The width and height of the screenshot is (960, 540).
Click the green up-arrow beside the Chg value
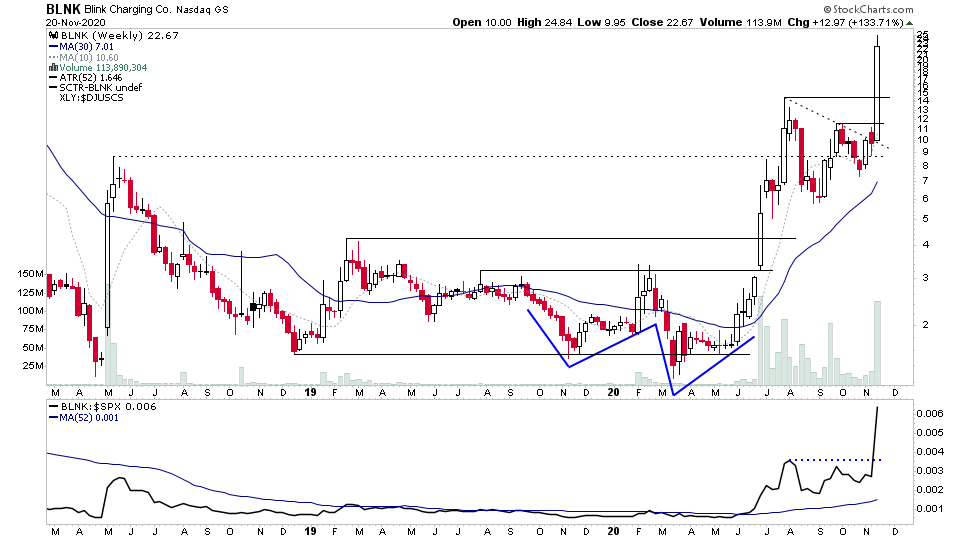909,23
